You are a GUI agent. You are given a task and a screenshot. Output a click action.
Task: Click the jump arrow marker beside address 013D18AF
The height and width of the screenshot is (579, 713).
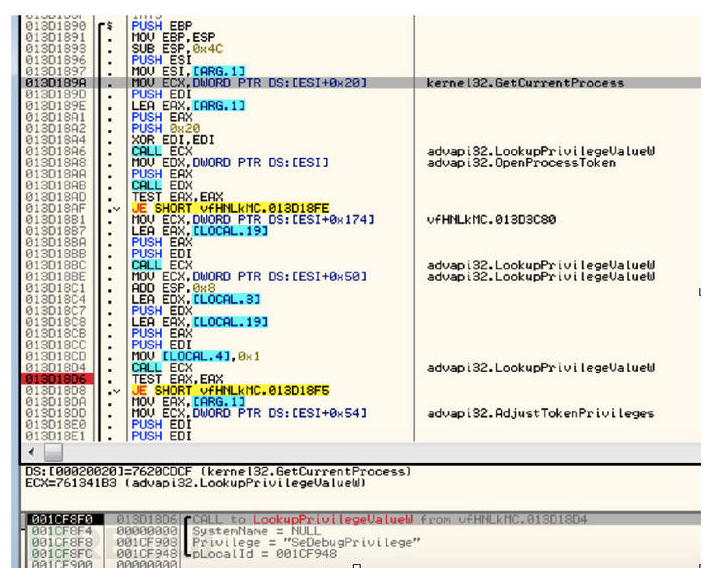tap(117, 207)
